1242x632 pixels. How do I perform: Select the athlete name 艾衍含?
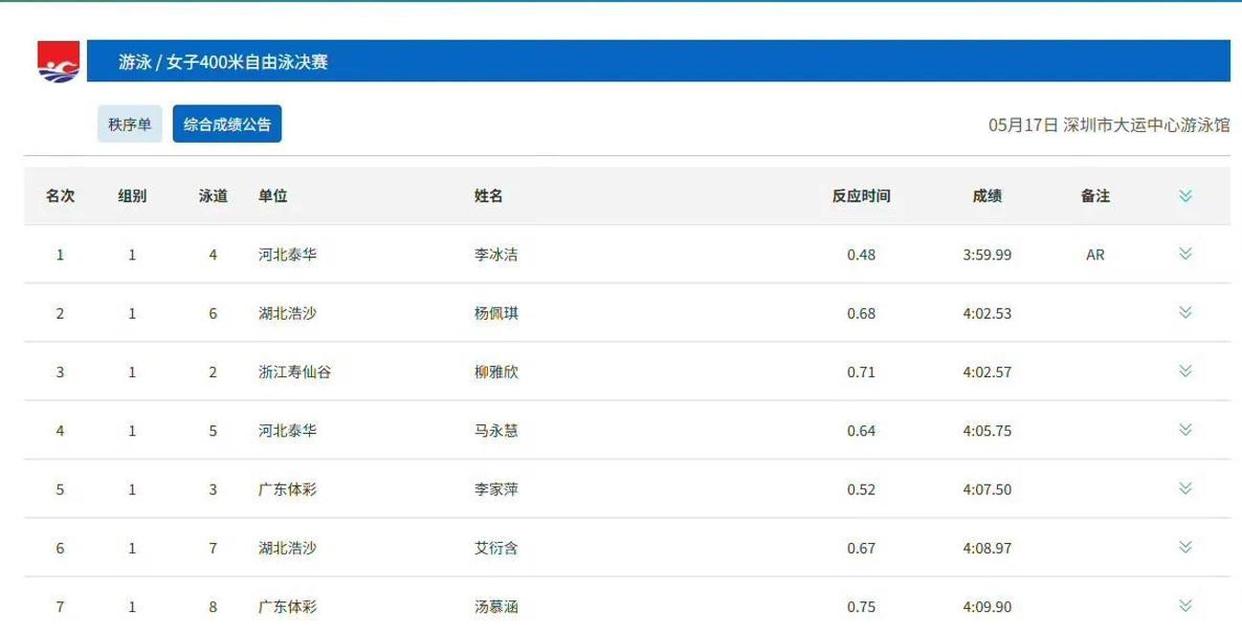pos(496,548)
